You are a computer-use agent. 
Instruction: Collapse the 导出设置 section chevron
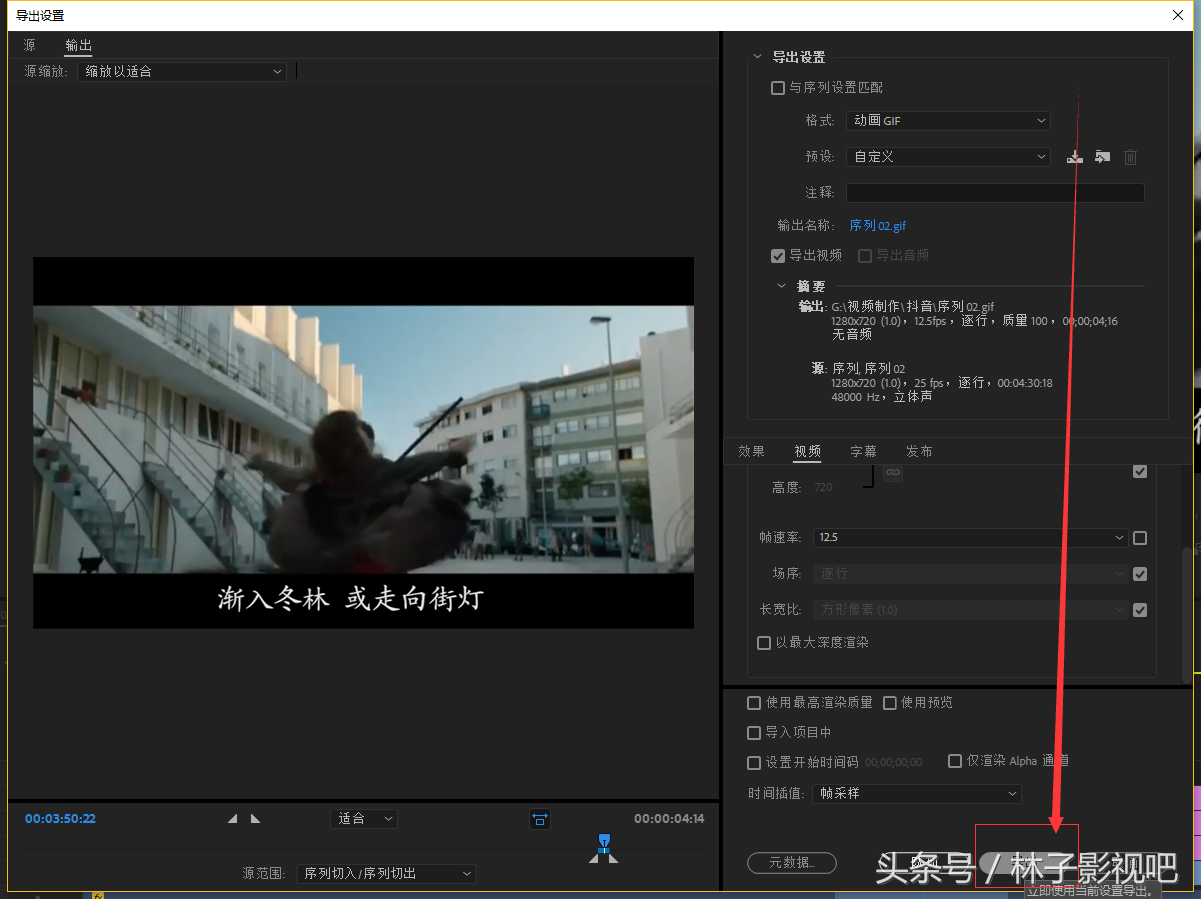[757, 57]
